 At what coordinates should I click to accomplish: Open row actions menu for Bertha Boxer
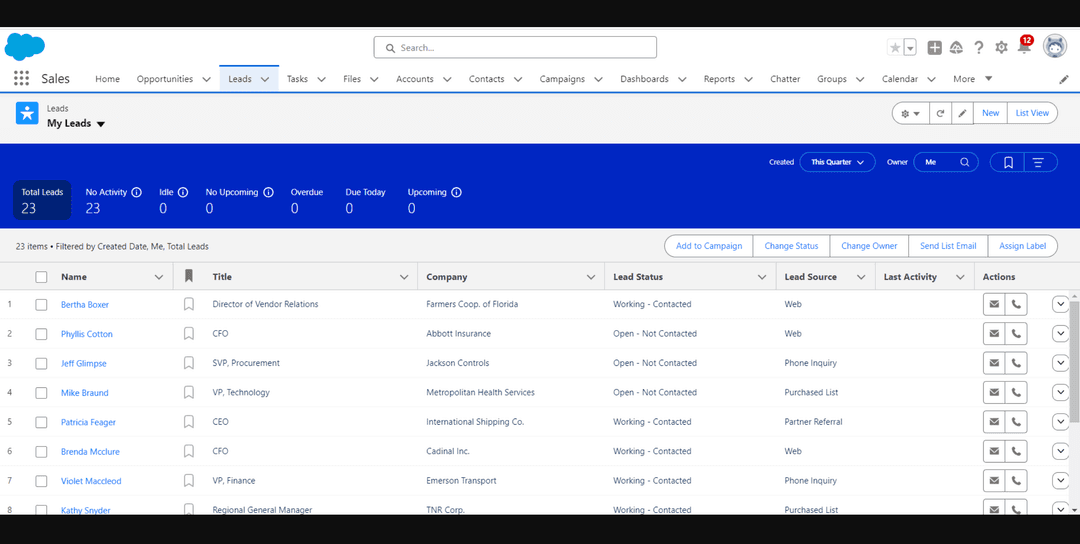point(1060,304)
